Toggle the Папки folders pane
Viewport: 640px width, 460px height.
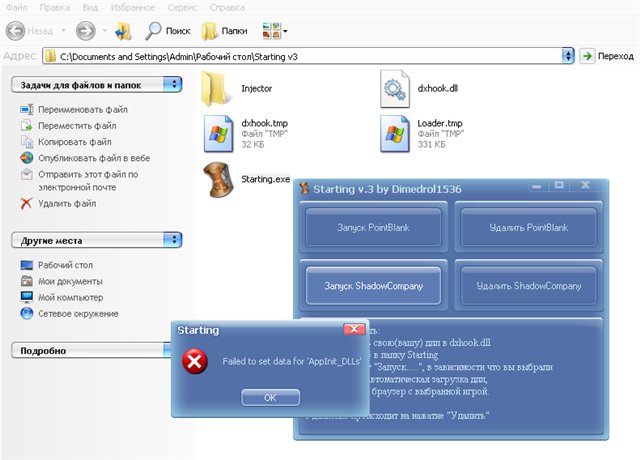pos(224,31)
